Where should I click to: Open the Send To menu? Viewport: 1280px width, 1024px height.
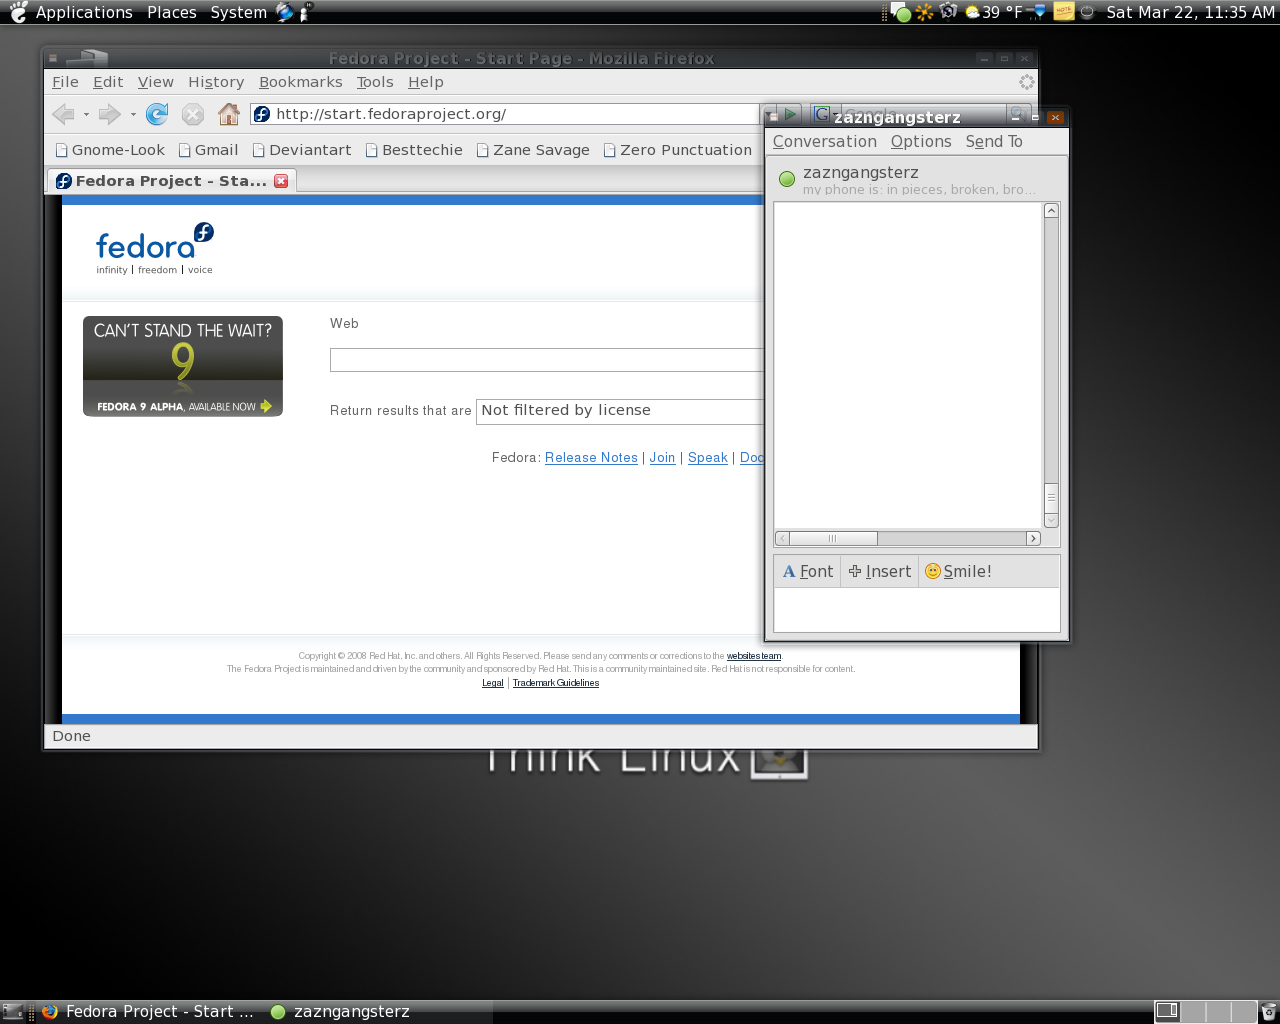click(x=994, y=142)
